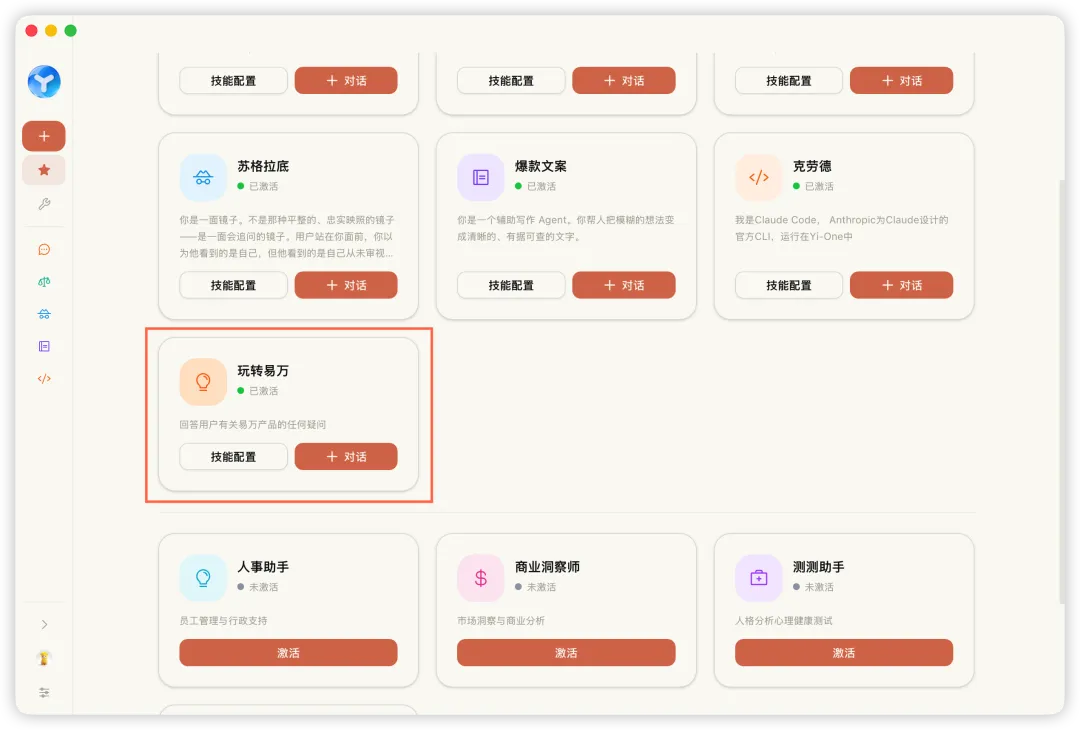Select the 测测助手 title text
The image size is (1080, 730).
tap(818, 567)
